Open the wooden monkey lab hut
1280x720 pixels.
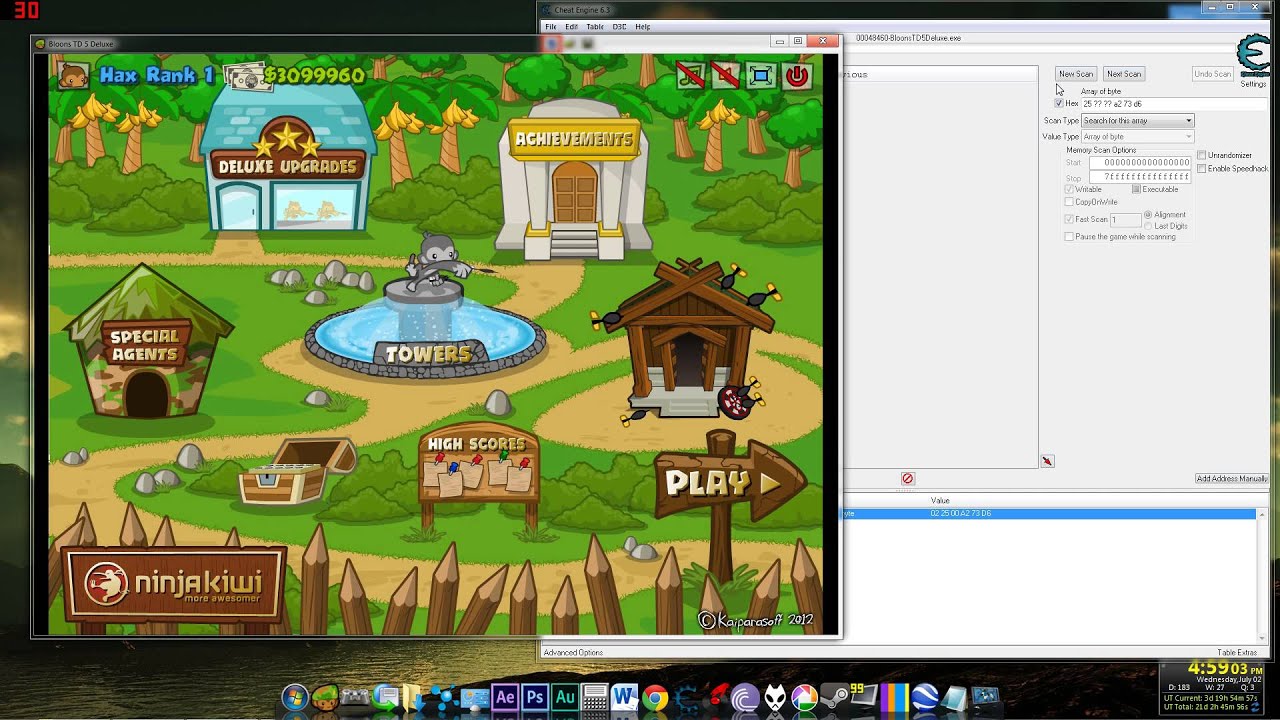[x=690, y=340]
